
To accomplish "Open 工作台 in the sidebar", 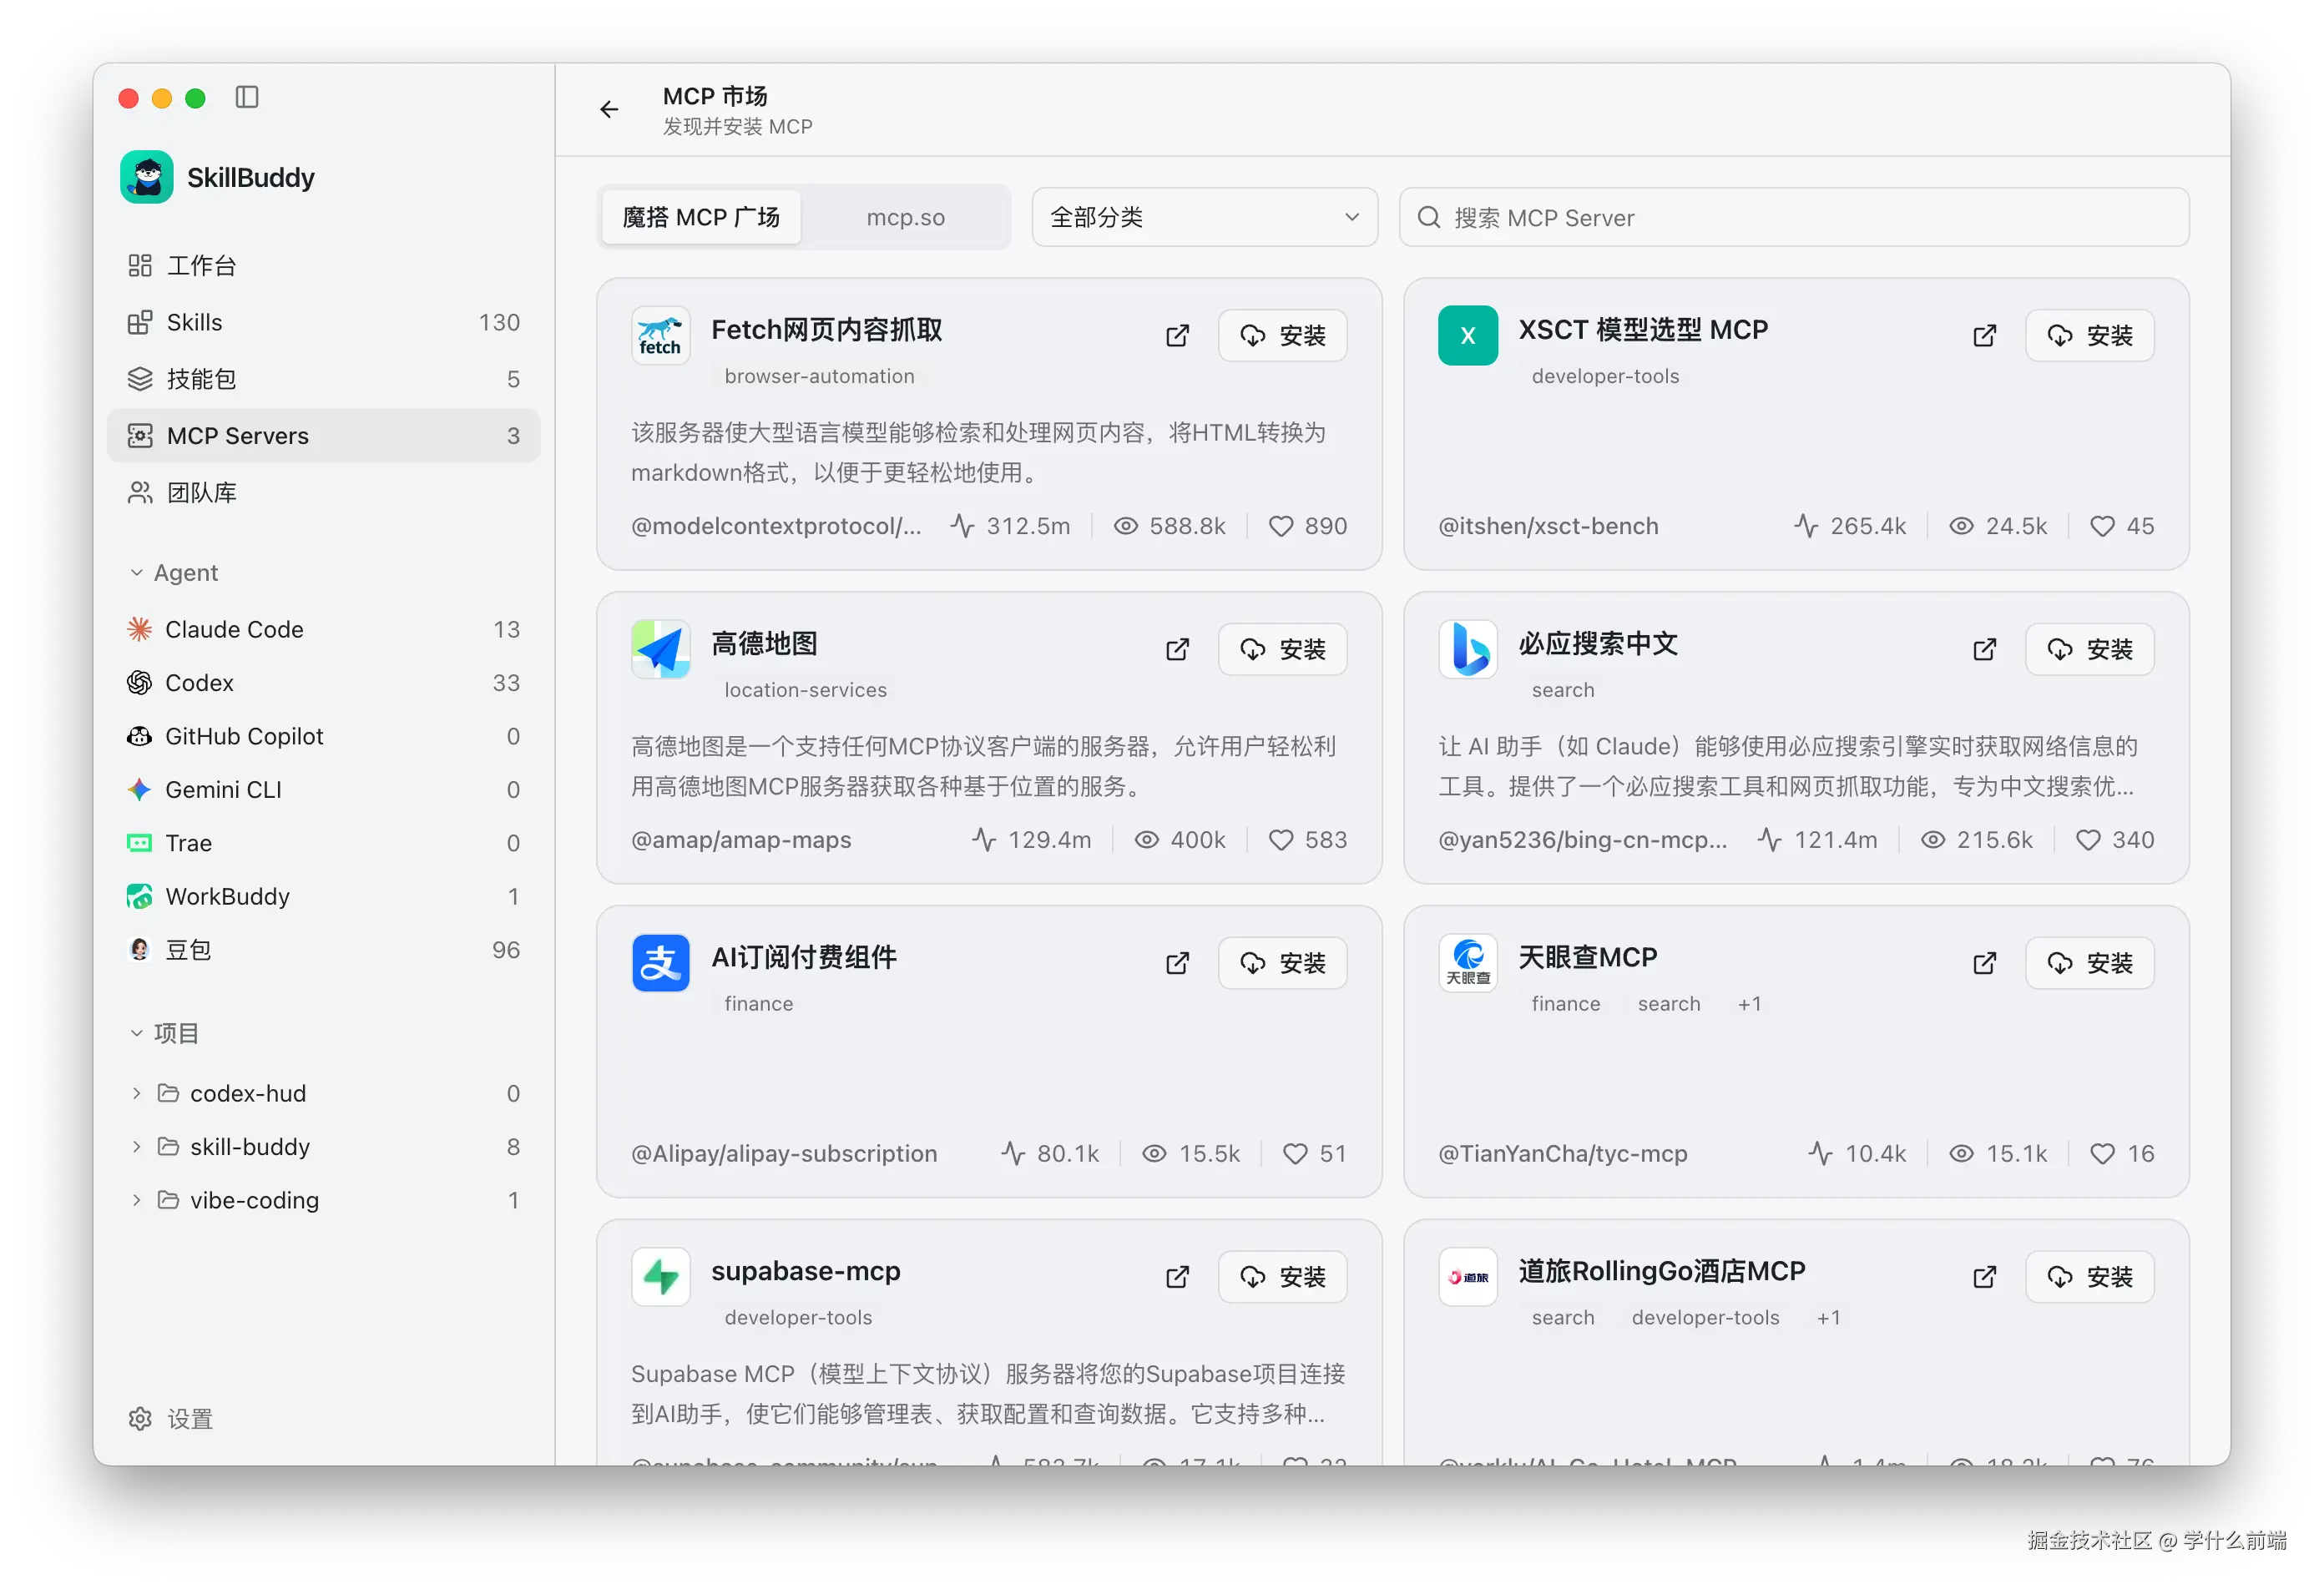I will coord(324,266).
